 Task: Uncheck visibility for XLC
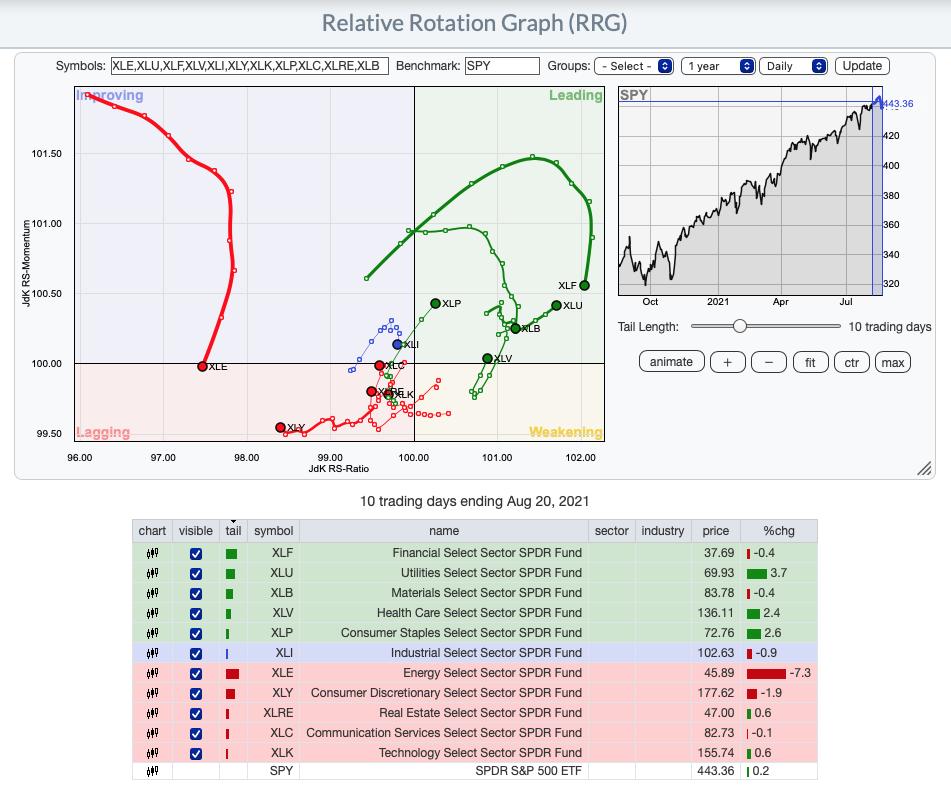coord(196,734)
